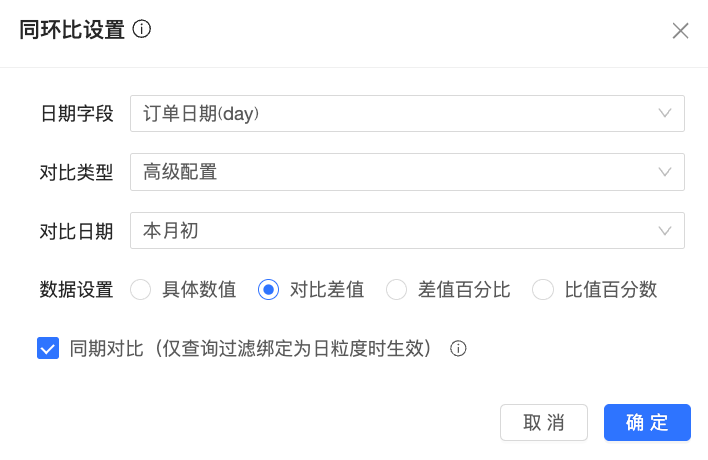The height and width of the screenshot is (460, 708).
Task: Click the 日期字段 label
Action: (77, 114)
